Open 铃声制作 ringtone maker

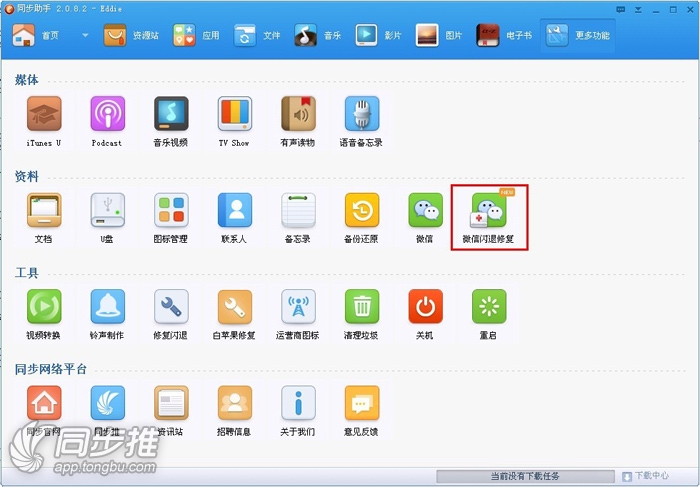click(x=107, y=307)
